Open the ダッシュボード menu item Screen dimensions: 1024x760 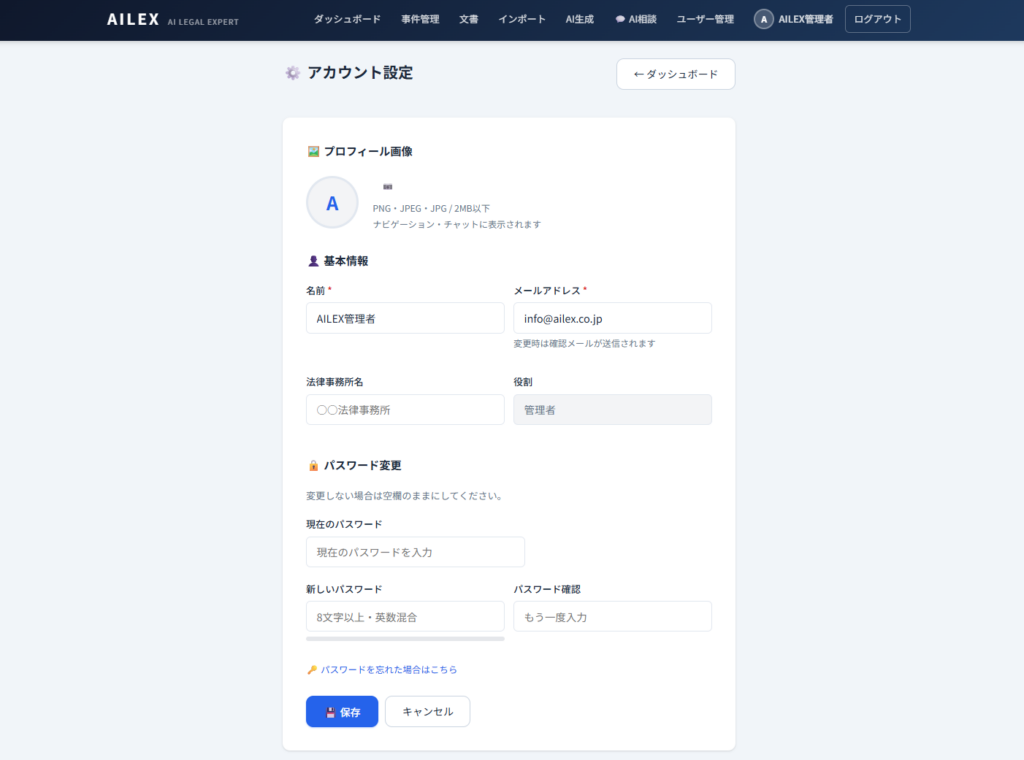(347, 19)
